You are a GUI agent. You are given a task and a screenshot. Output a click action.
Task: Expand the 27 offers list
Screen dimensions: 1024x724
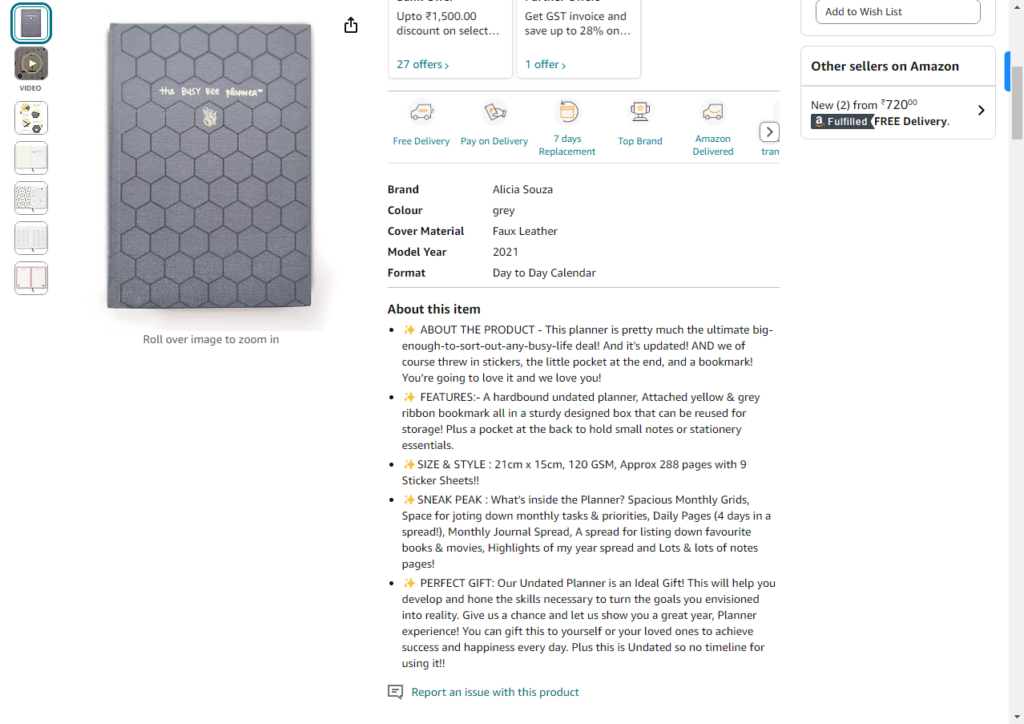coord(421,63)
